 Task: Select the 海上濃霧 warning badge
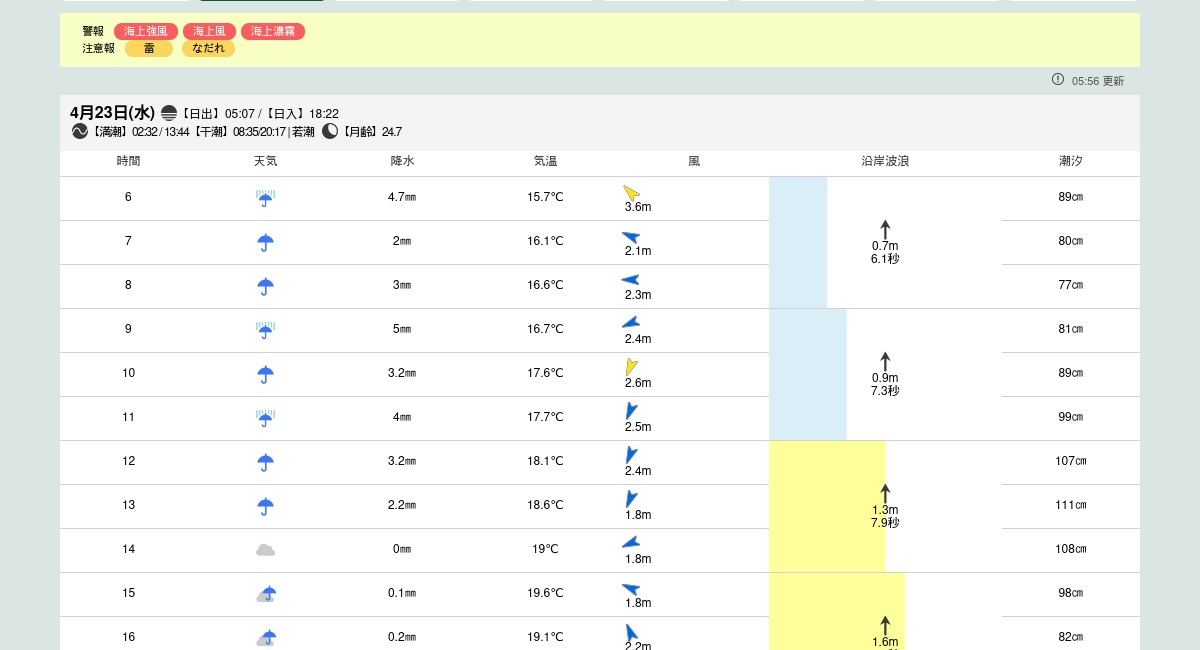tap(273, 32)
